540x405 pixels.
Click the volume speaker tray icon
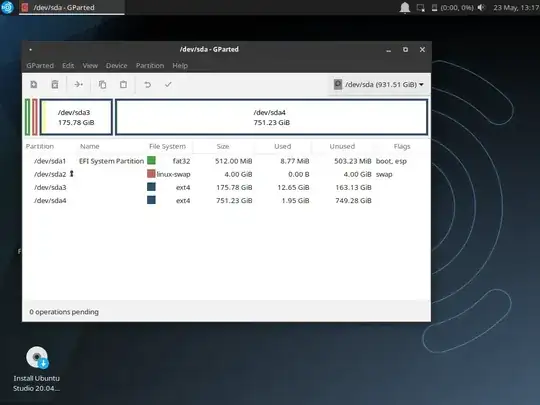(x=481, y=8)
